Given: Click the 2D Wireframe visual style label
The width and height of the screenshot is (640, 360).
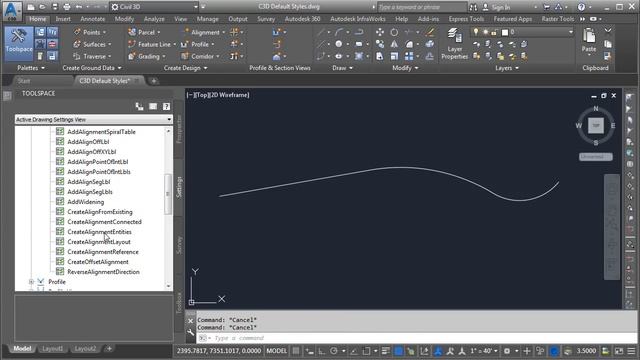Looking at the screenshot, I should [x=229, y=95].
